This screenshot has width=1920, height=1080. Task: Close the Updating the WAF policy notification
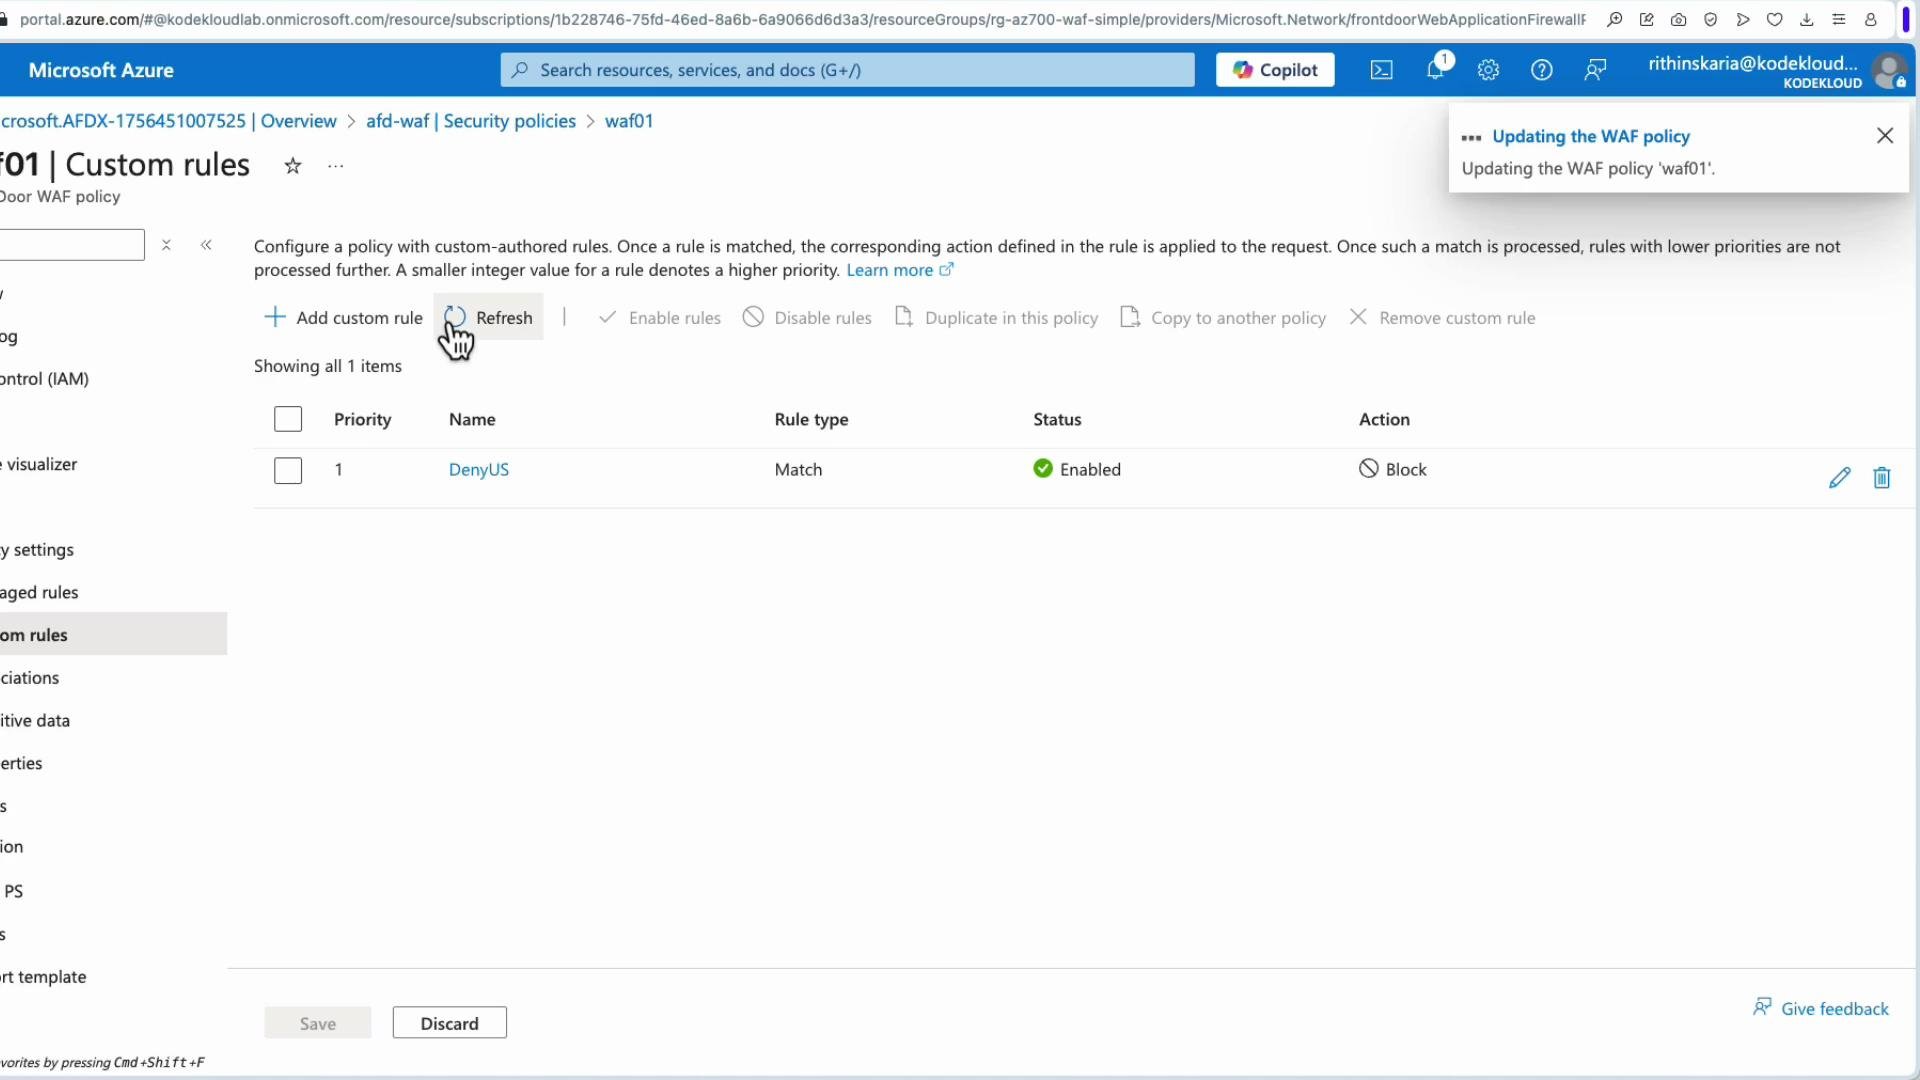[x=1885, y=136]
